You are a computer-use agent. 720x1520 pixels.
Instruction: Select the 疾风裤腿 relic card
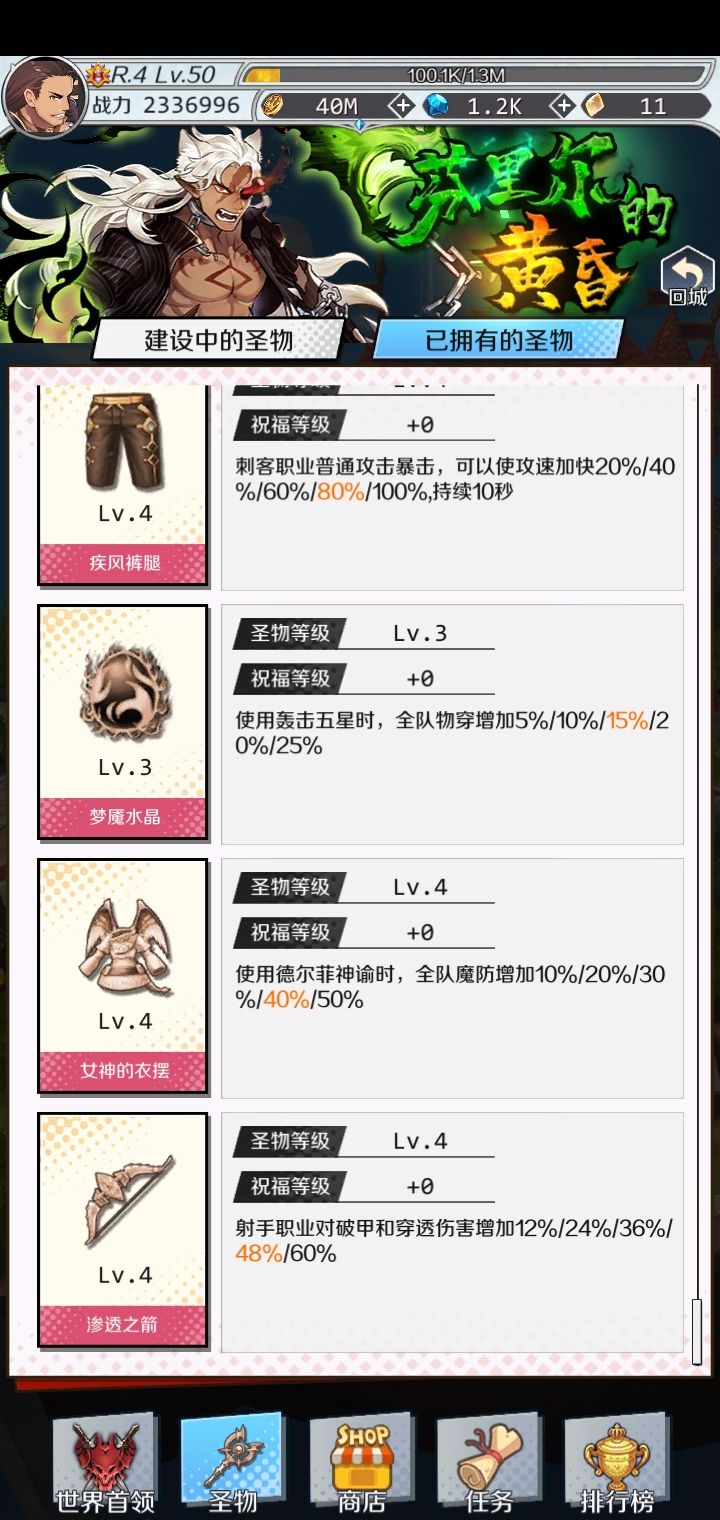click(x=123, y=486)
